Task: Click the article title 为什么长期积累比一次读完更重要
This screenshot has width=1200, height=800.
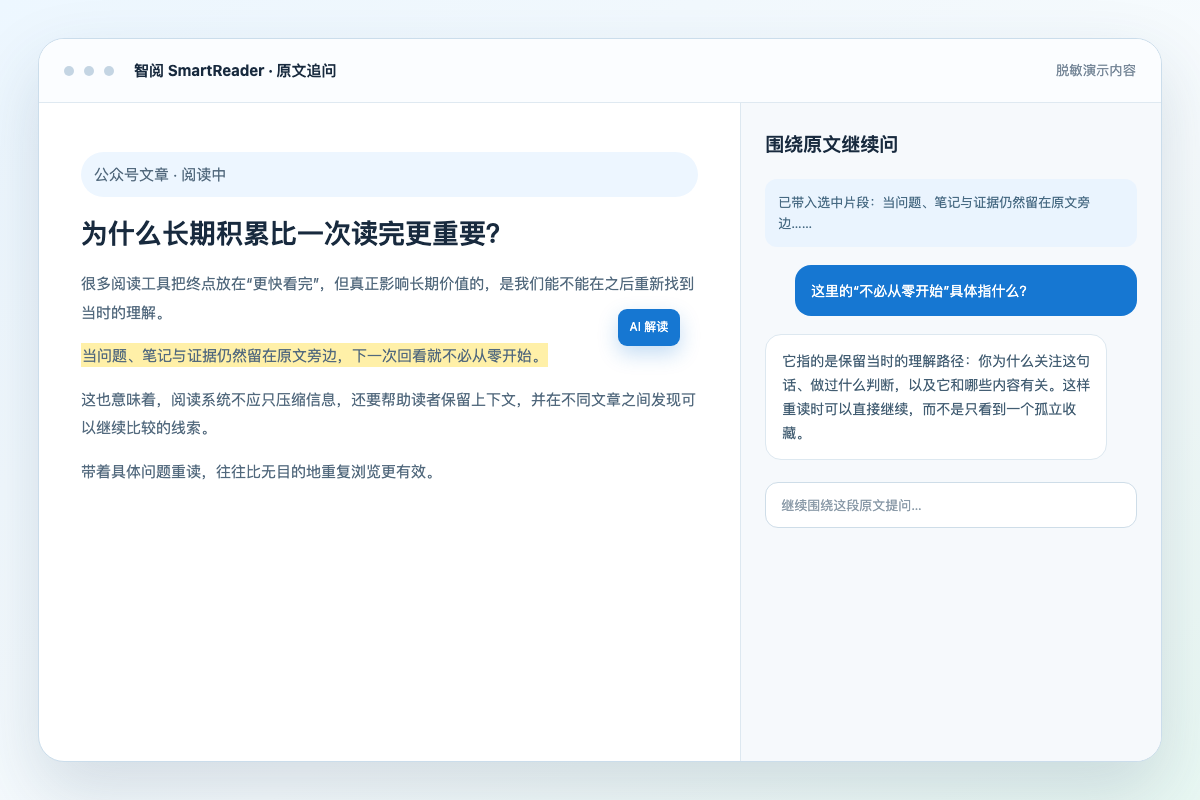Action: [x=290, y=234]
